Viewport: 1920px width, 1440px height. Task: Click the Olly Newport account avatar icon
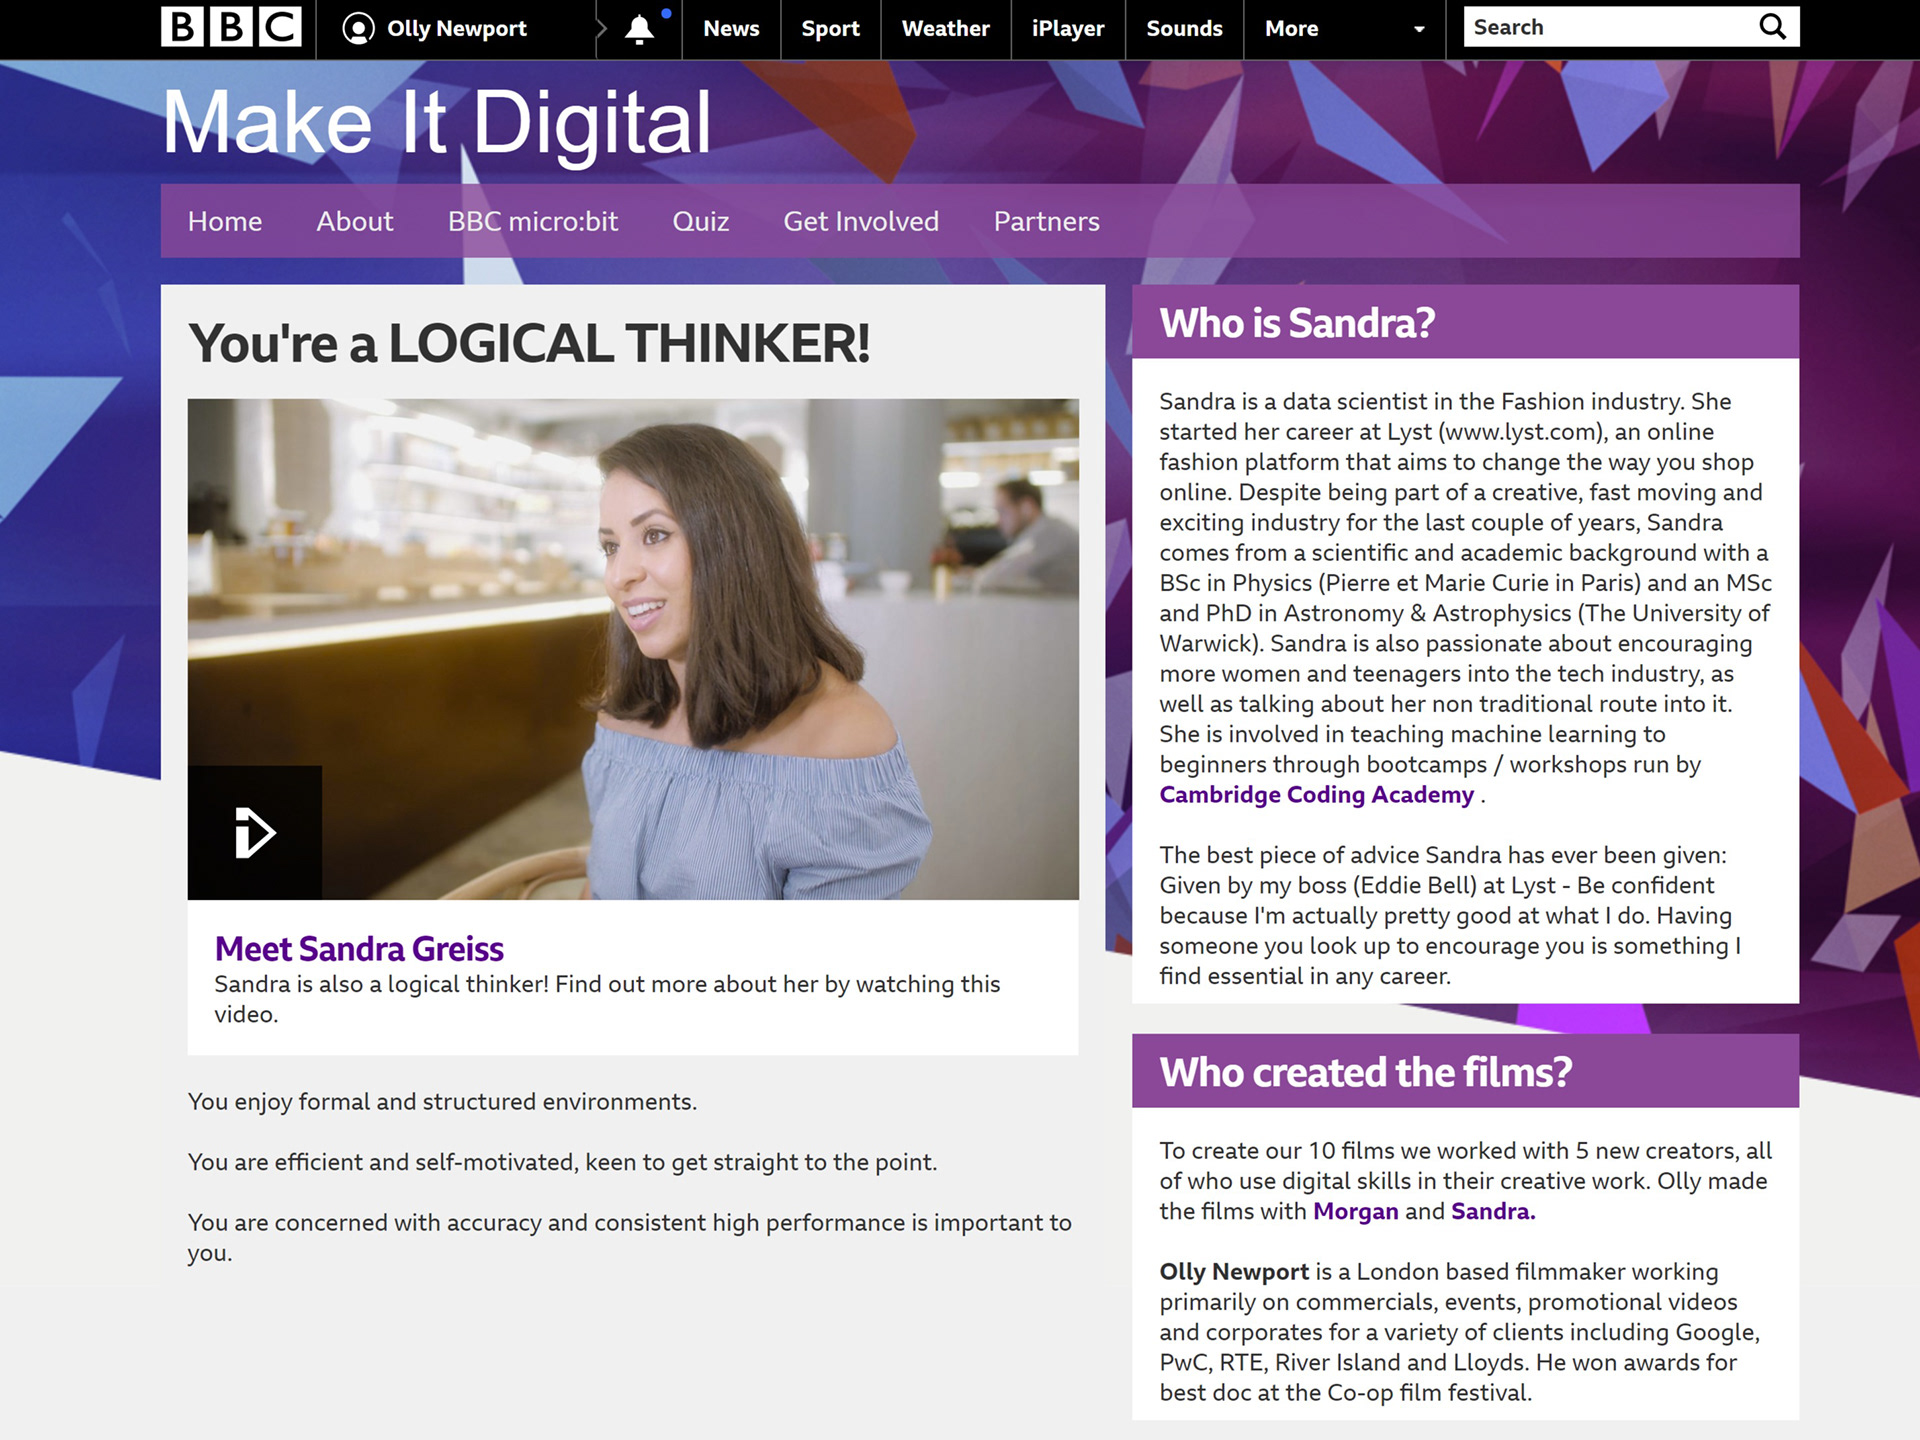(x=358, y=28)
